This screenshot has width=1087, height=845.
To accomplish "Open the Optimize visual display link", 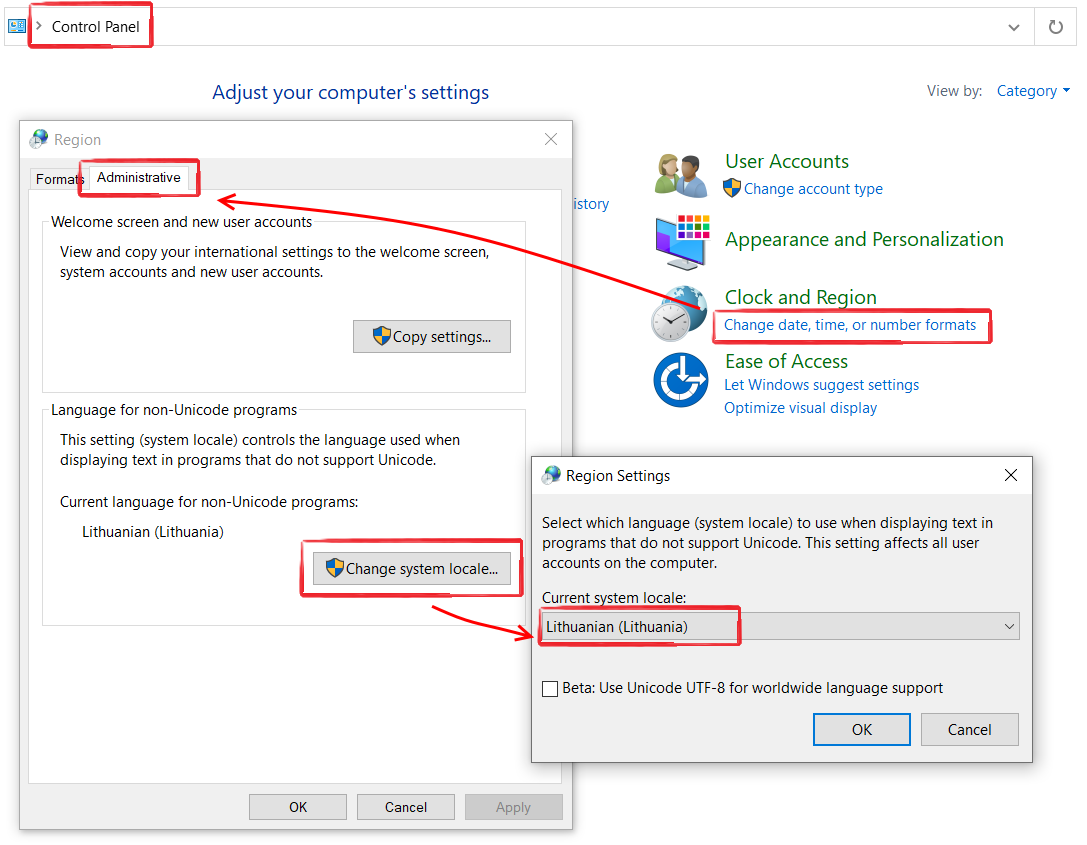I will click(800, 408).
